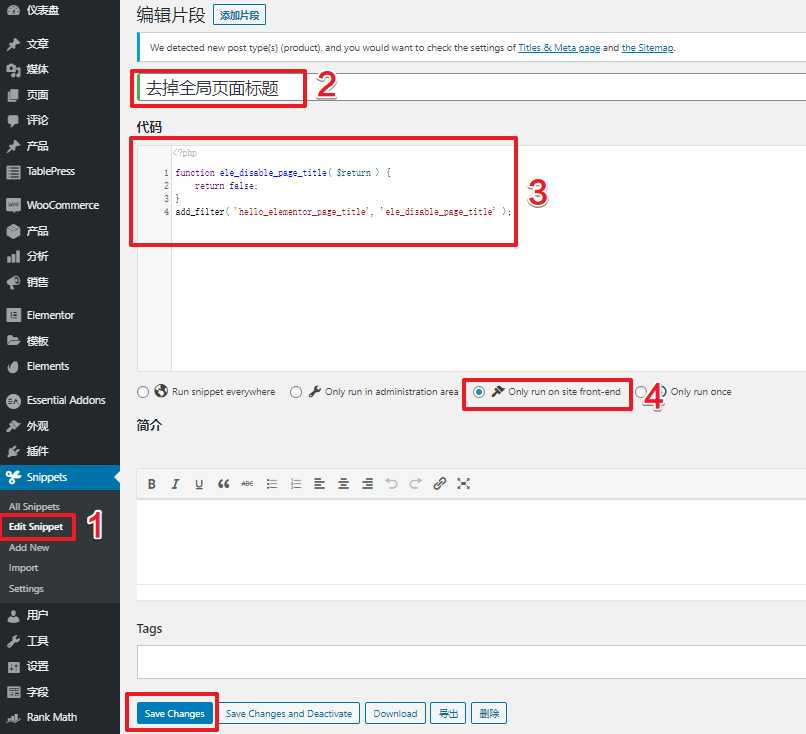Image resolution: width=806 pixels, height=734 pixels.
Task: Click Save Changes and Deactivate button
Action: [289, 713]
